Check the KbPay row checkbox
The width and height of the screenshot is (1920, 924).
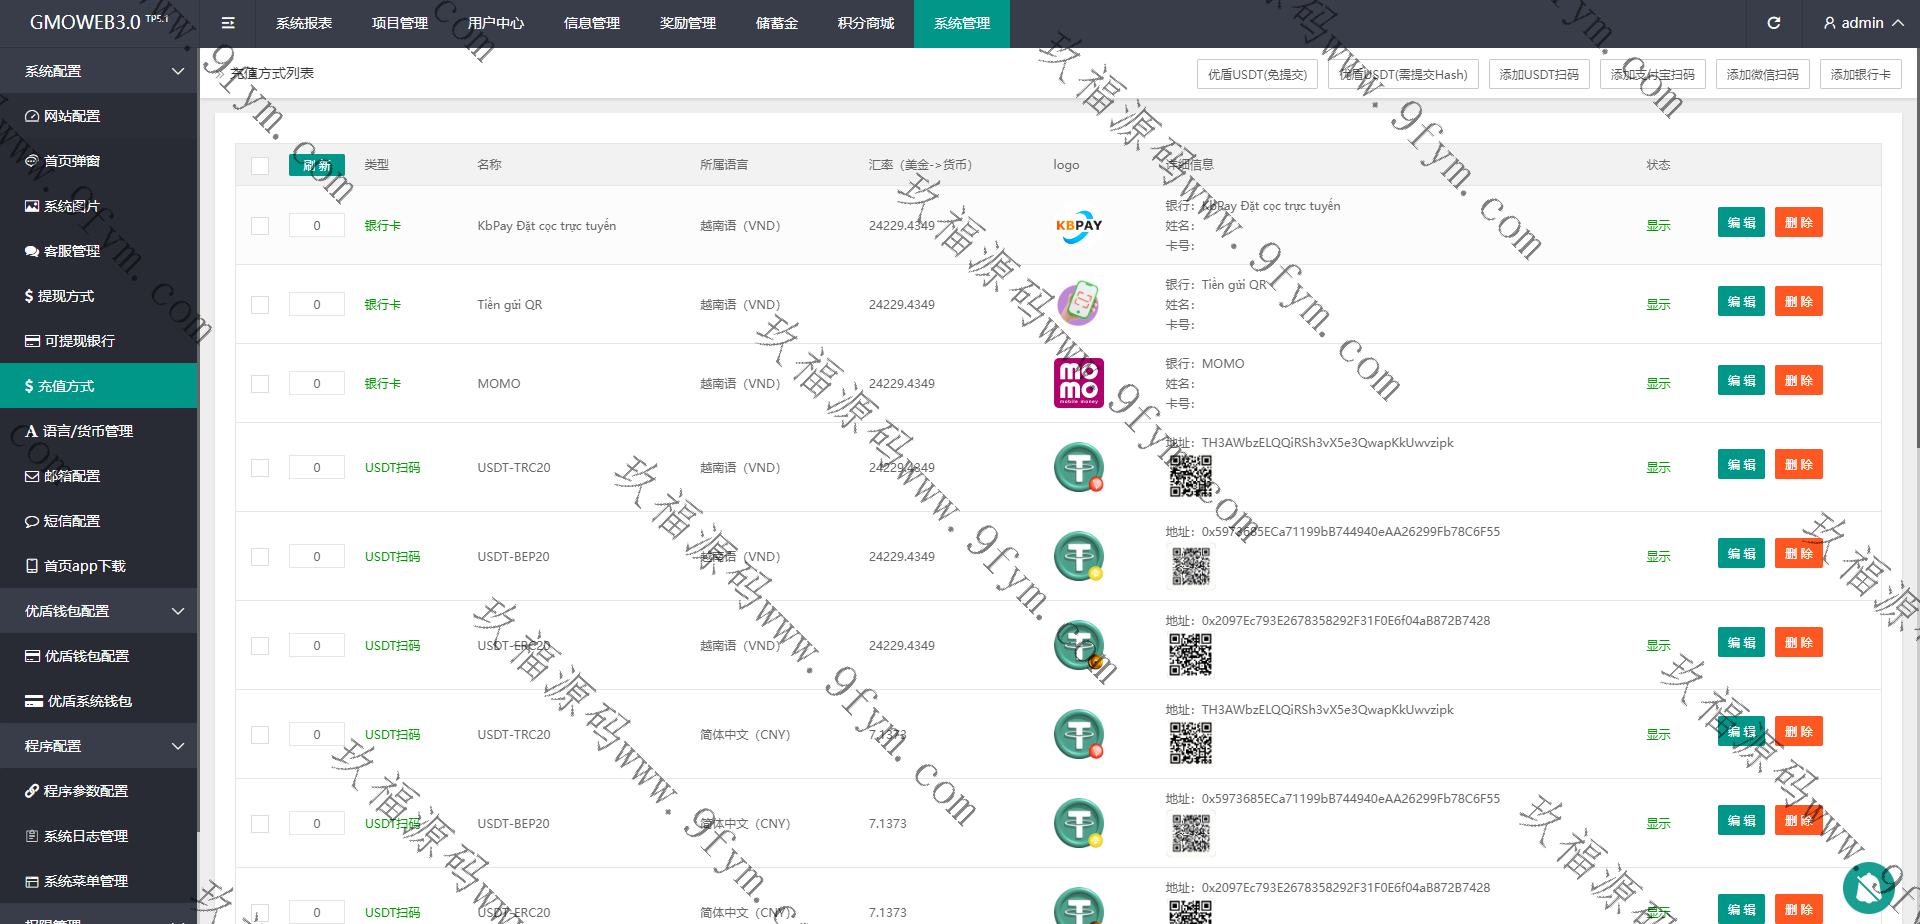pos(260,226)
